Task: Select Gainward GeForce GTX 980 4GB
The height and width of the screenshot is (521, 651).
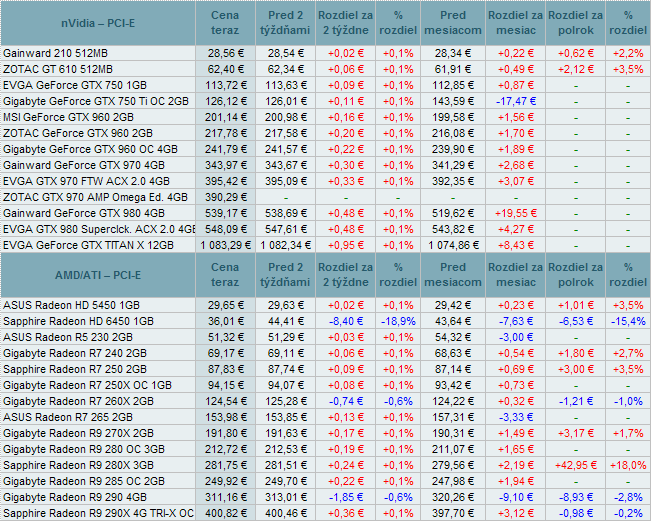Action: [84, 213]
